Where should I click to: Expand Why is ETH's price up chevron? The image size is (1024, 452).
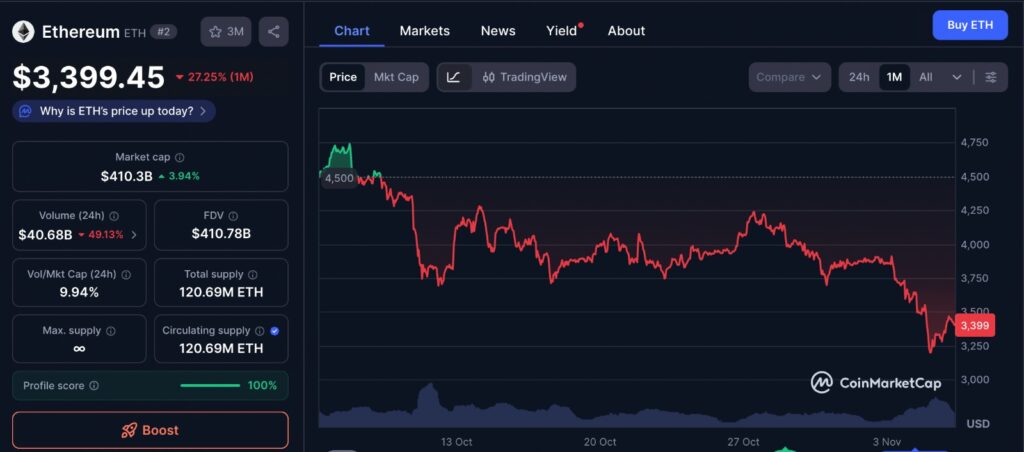(203, 111)
